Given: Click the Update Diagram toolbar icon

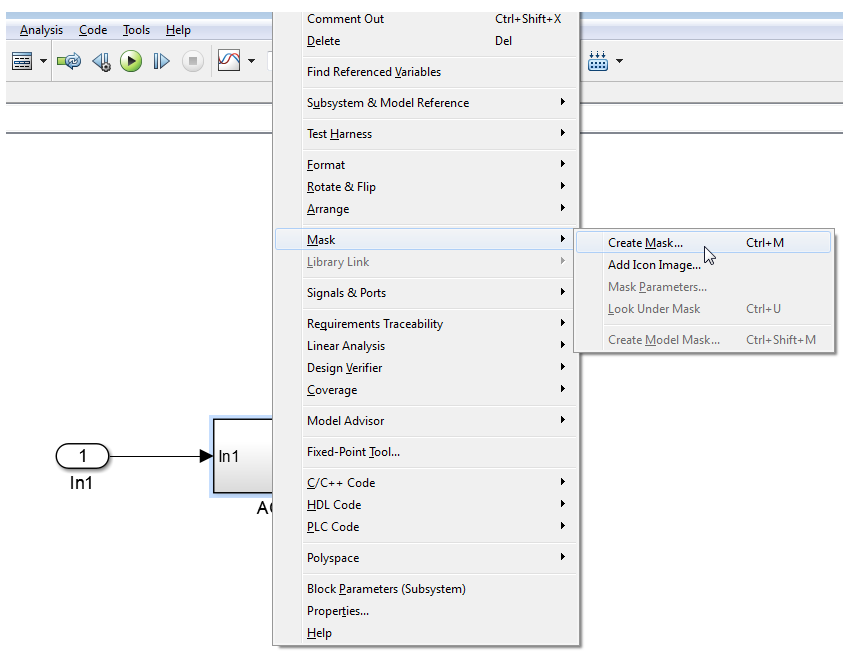Looking at the screenshot, I should click(69, 61).
